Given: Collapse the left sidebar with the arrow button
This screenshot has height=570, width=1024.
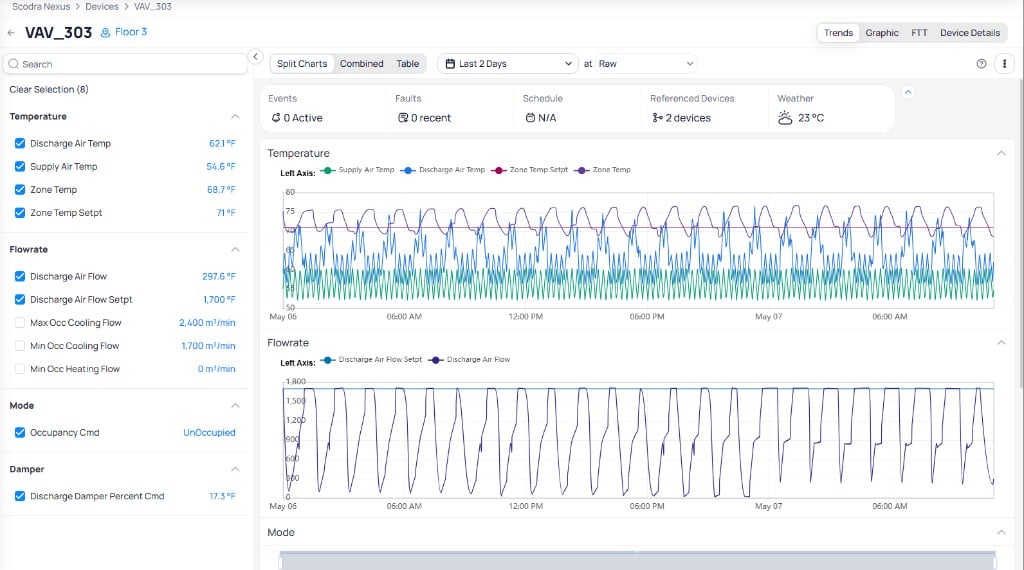Looking at the screenshot, I should [x=255, y=57].
